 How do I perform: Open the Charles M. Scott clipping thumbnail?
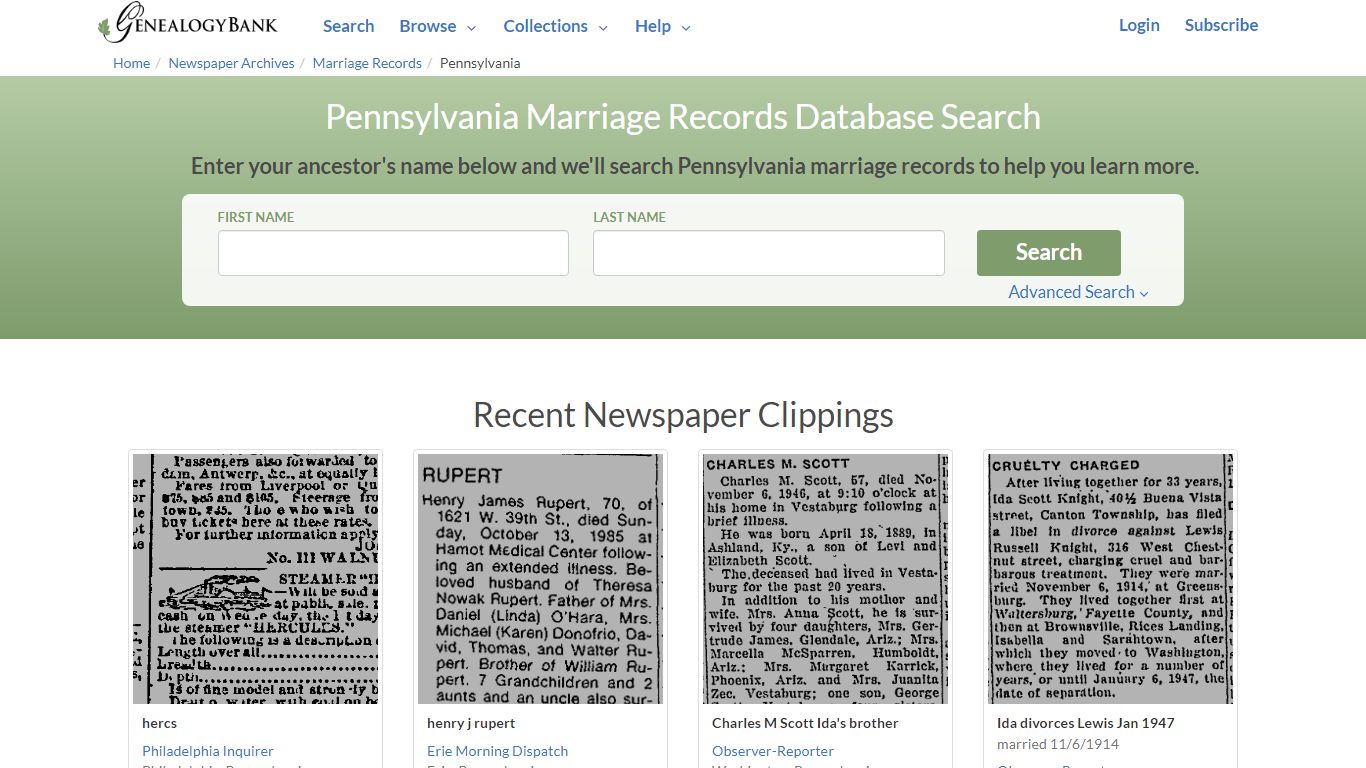(x=826, y=579)
